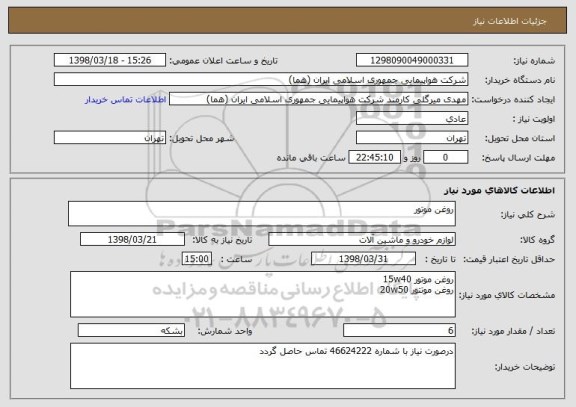Select the label توضیحات خریدار
The height and width of the screenshot is (407, 576).
[525, 367]
